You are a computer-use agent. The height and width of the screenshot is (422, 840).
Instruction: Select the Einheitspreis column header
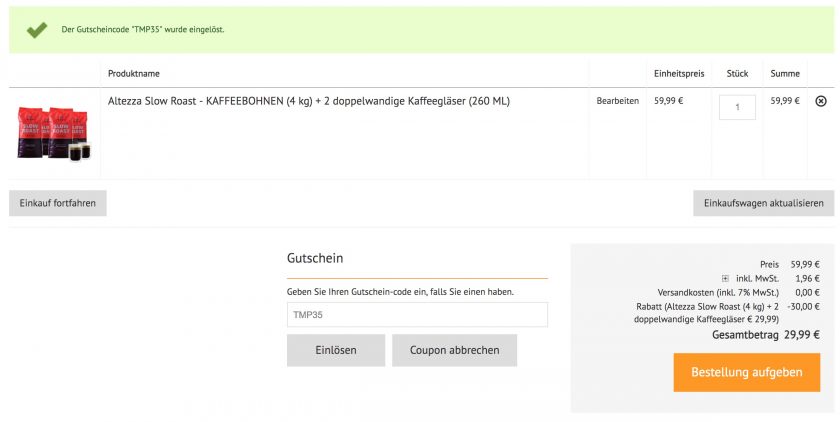click(x=679, y=73)
